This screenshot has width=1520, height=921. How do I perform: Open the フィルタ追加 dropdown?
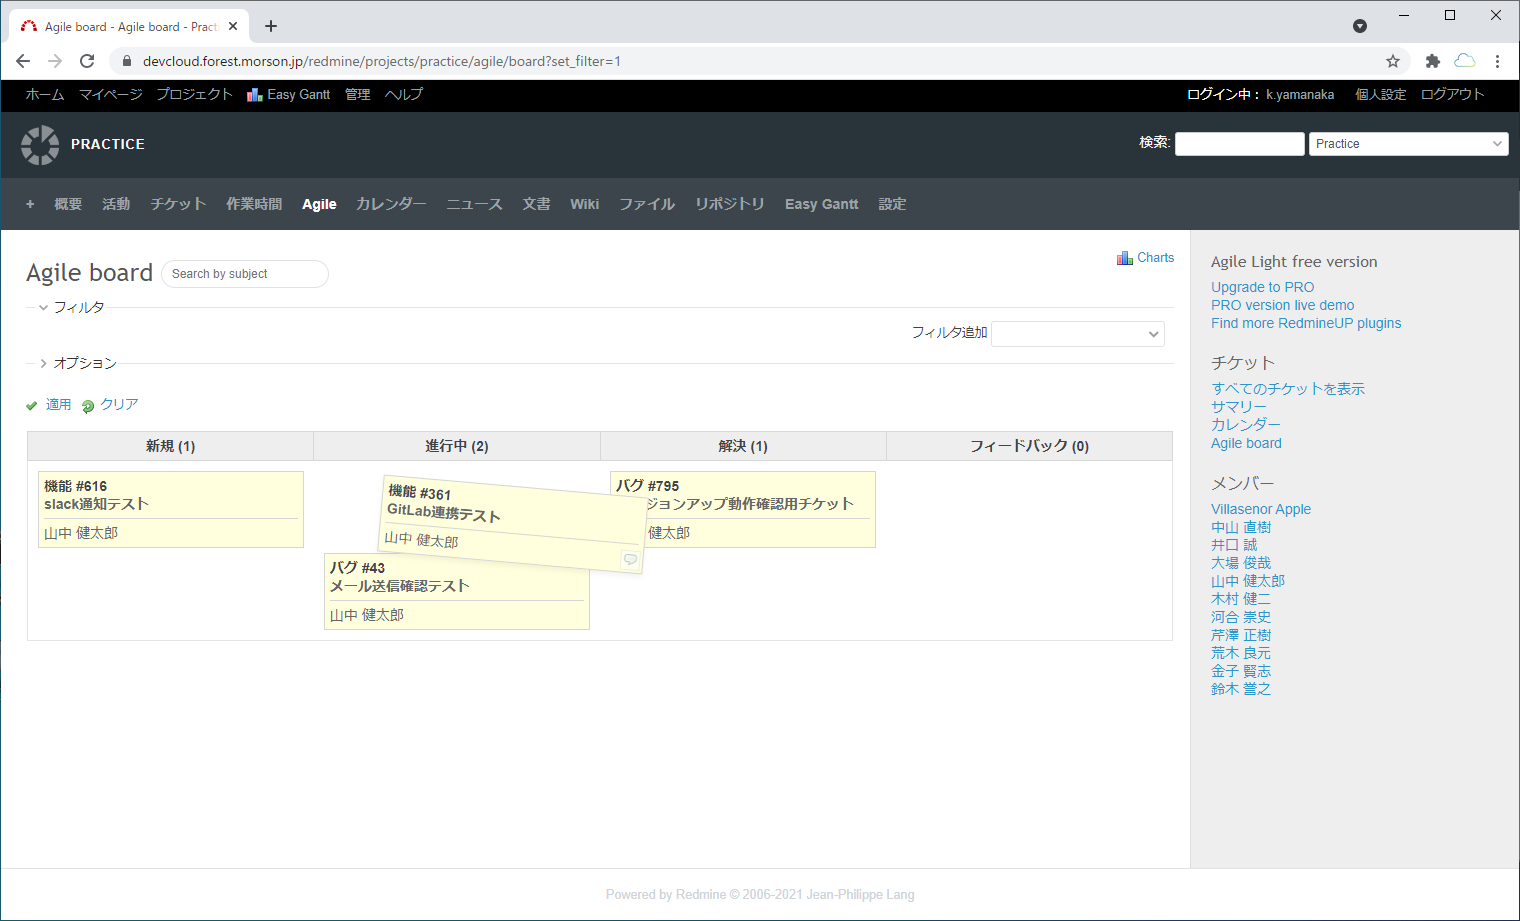1077,334
